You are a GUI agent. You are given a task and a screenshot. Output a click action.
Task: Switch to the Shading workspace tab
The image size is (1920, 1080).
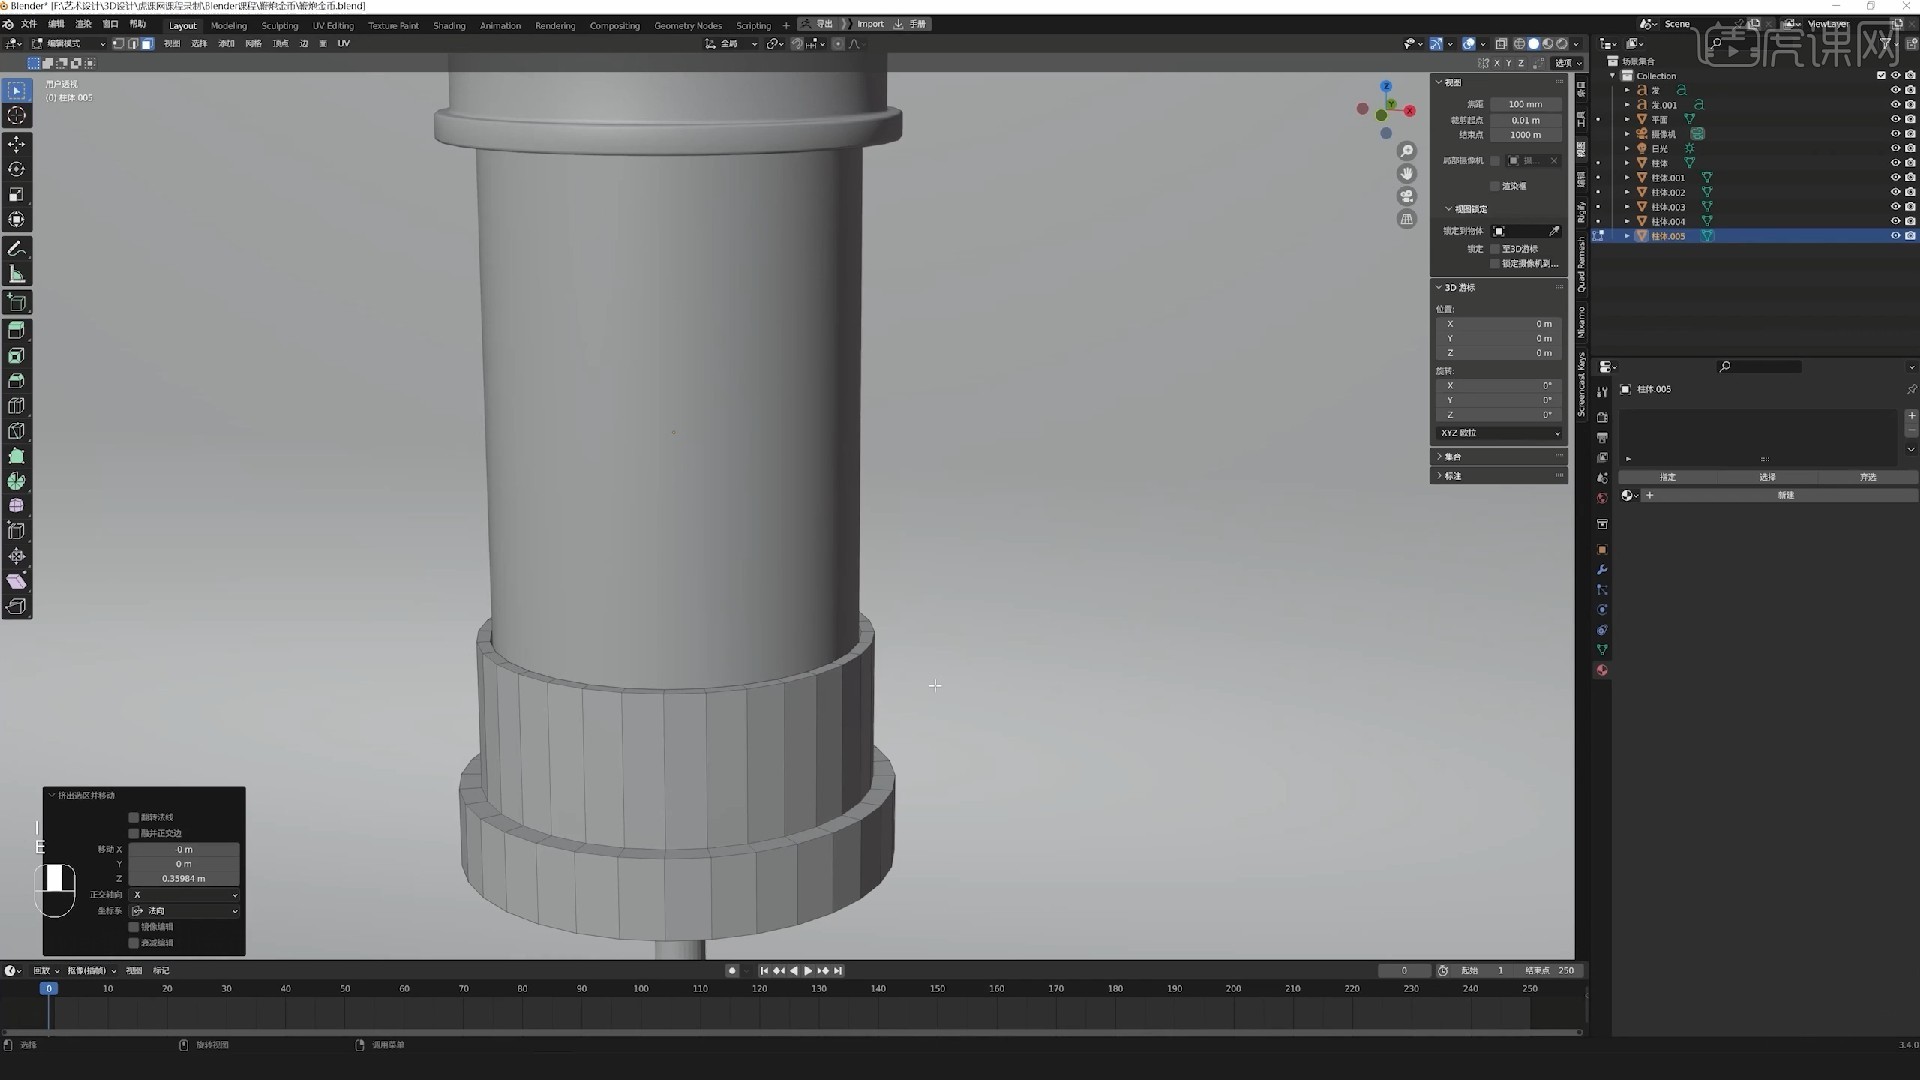(x=449, y=26)
